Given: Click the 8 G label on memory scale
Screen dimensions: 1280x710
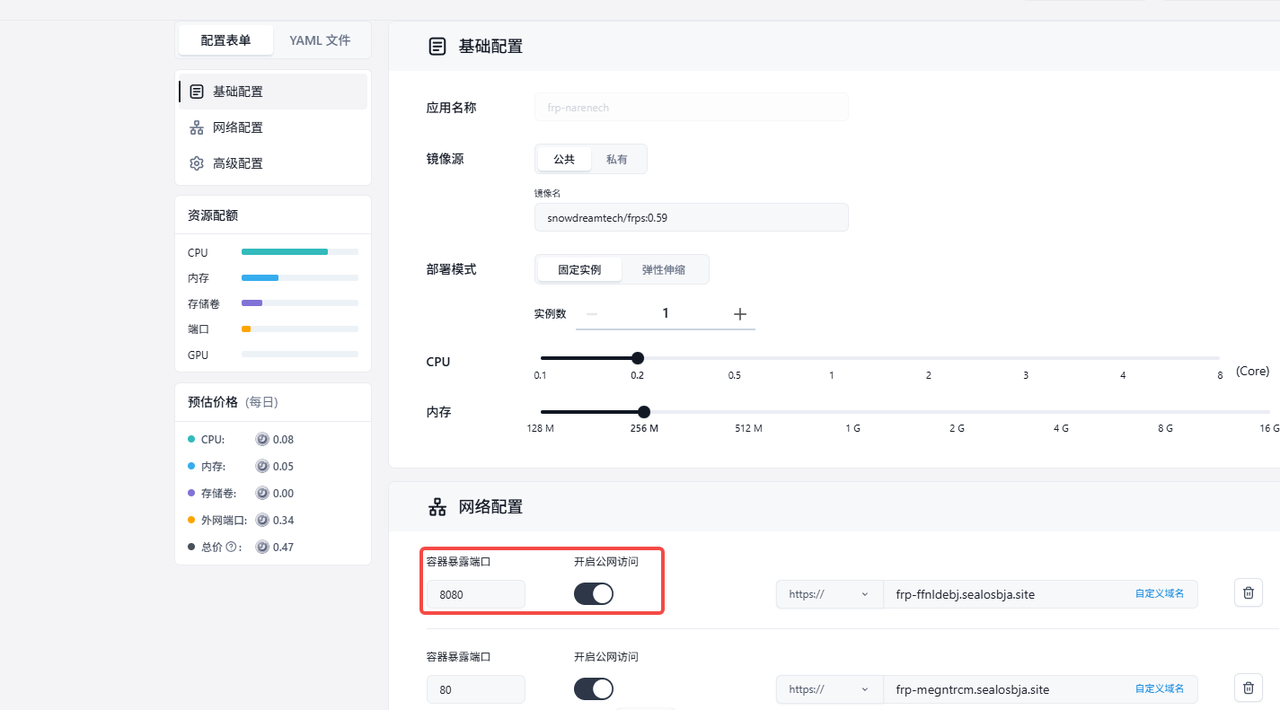Looking at the screenshot, I should point(1165,428).
